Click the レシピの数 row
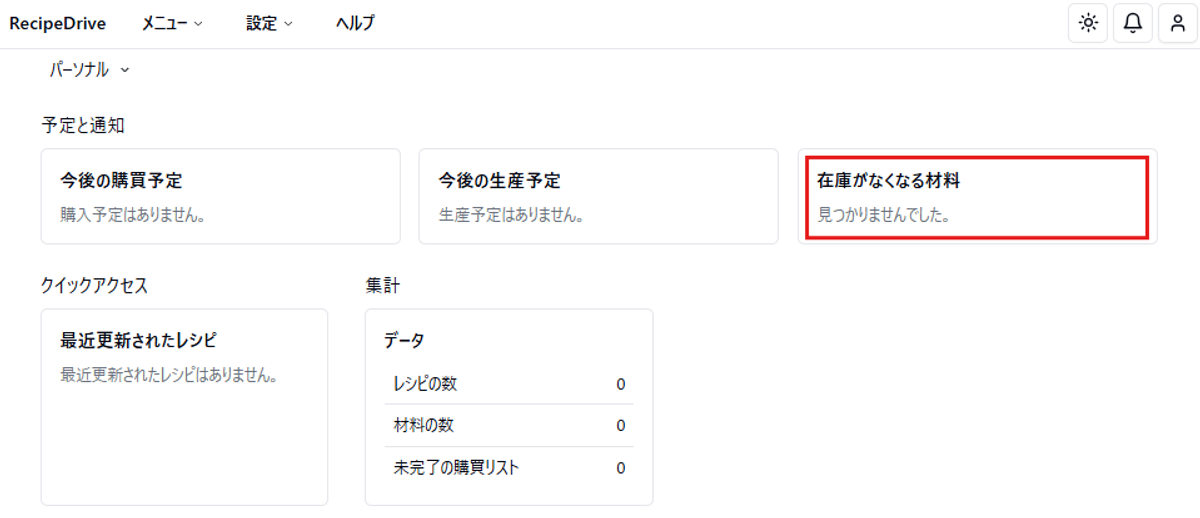The image size is (1200, 518). (509, 384)
